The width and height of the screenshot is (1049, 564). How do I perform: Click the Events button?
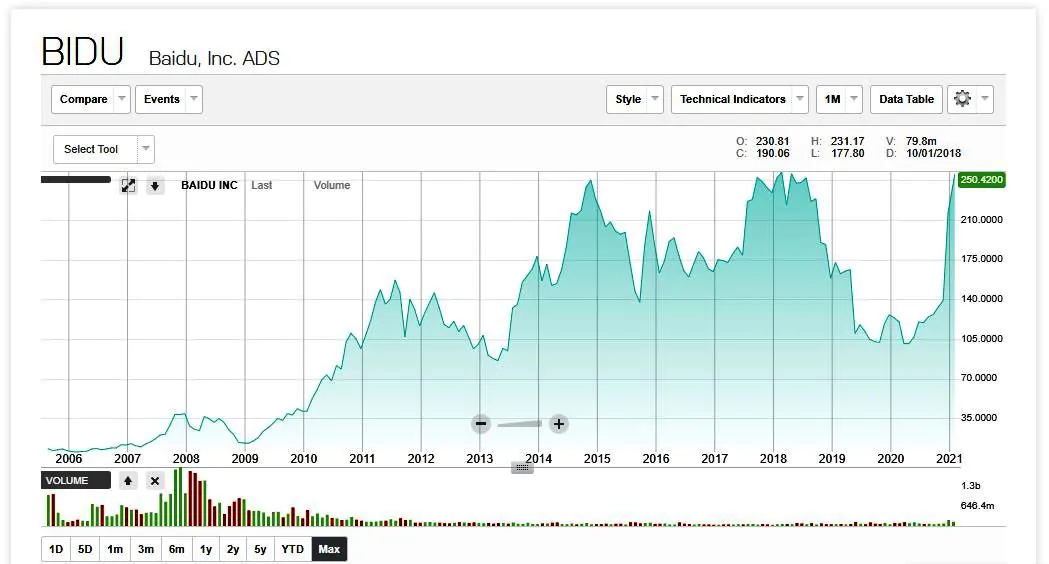tap(161, 99)
